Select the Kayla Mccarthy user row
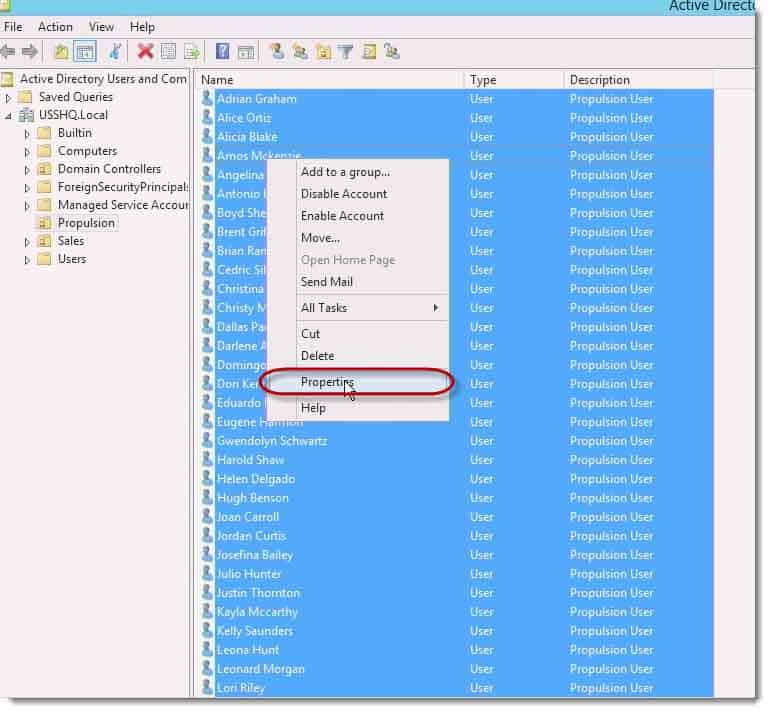This screenshot has height=713, width=770. [x=457, y=612]
